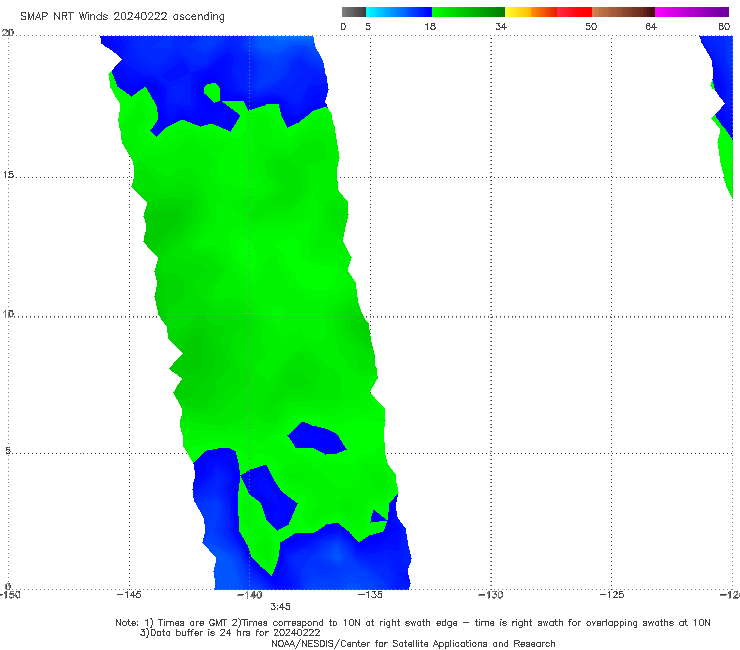Click the yellow-orange segment of the color bar

pos(531,12)
